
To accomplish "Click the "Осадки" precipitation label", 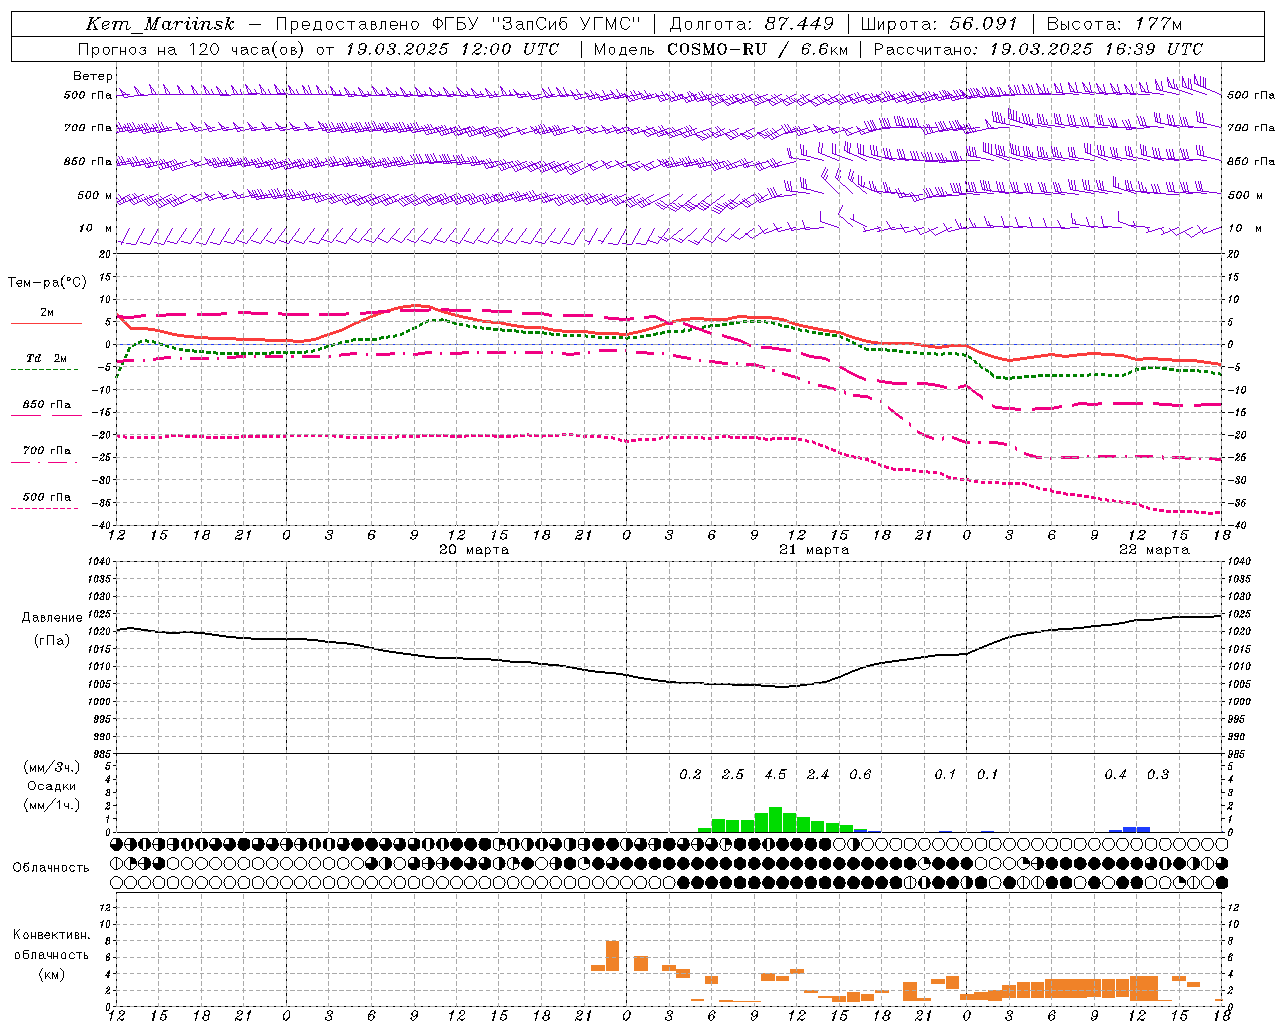I will [x=52, y=786].
